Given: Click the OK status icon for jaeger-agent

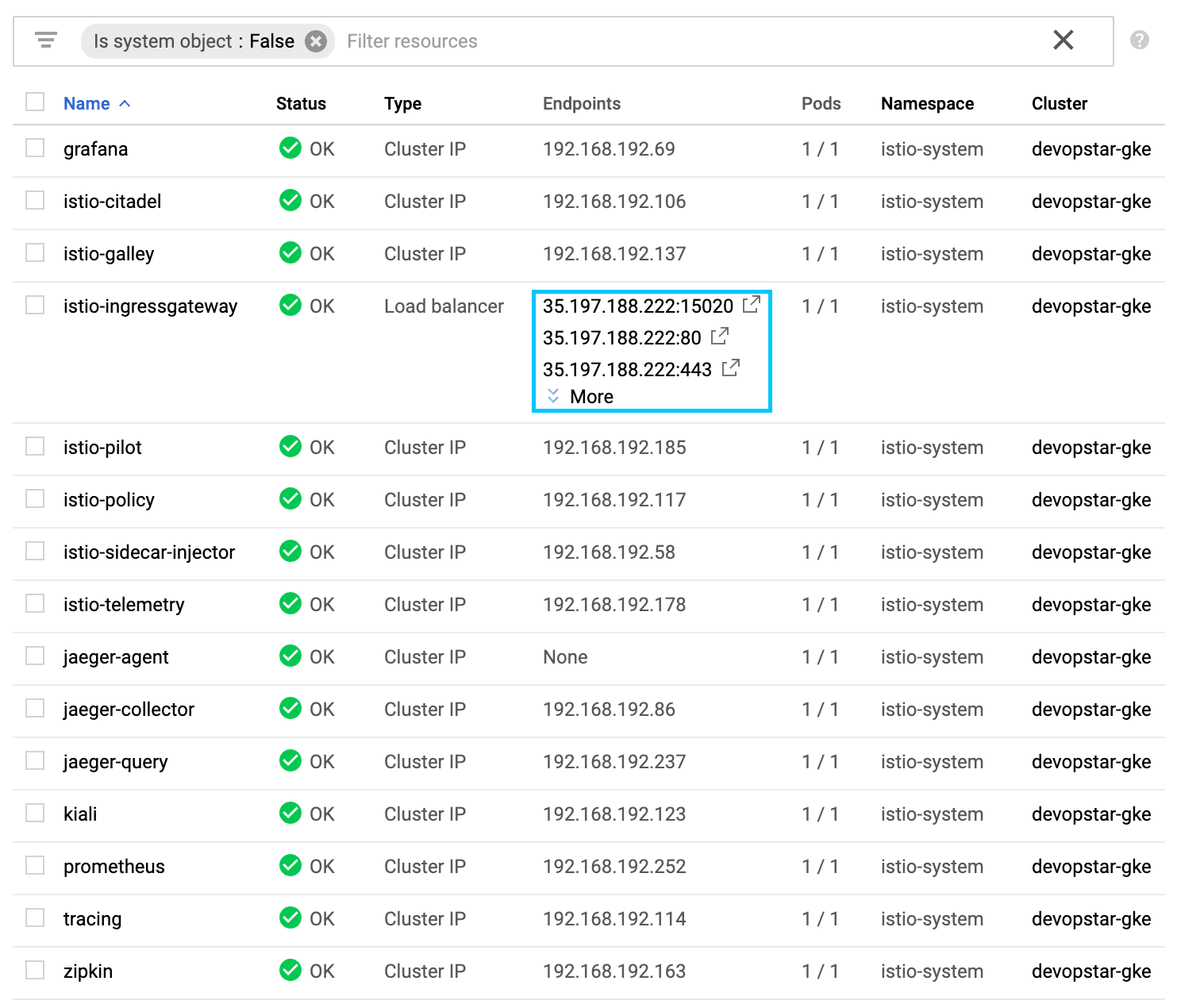Looking at the screenshot, I should 290,657.
